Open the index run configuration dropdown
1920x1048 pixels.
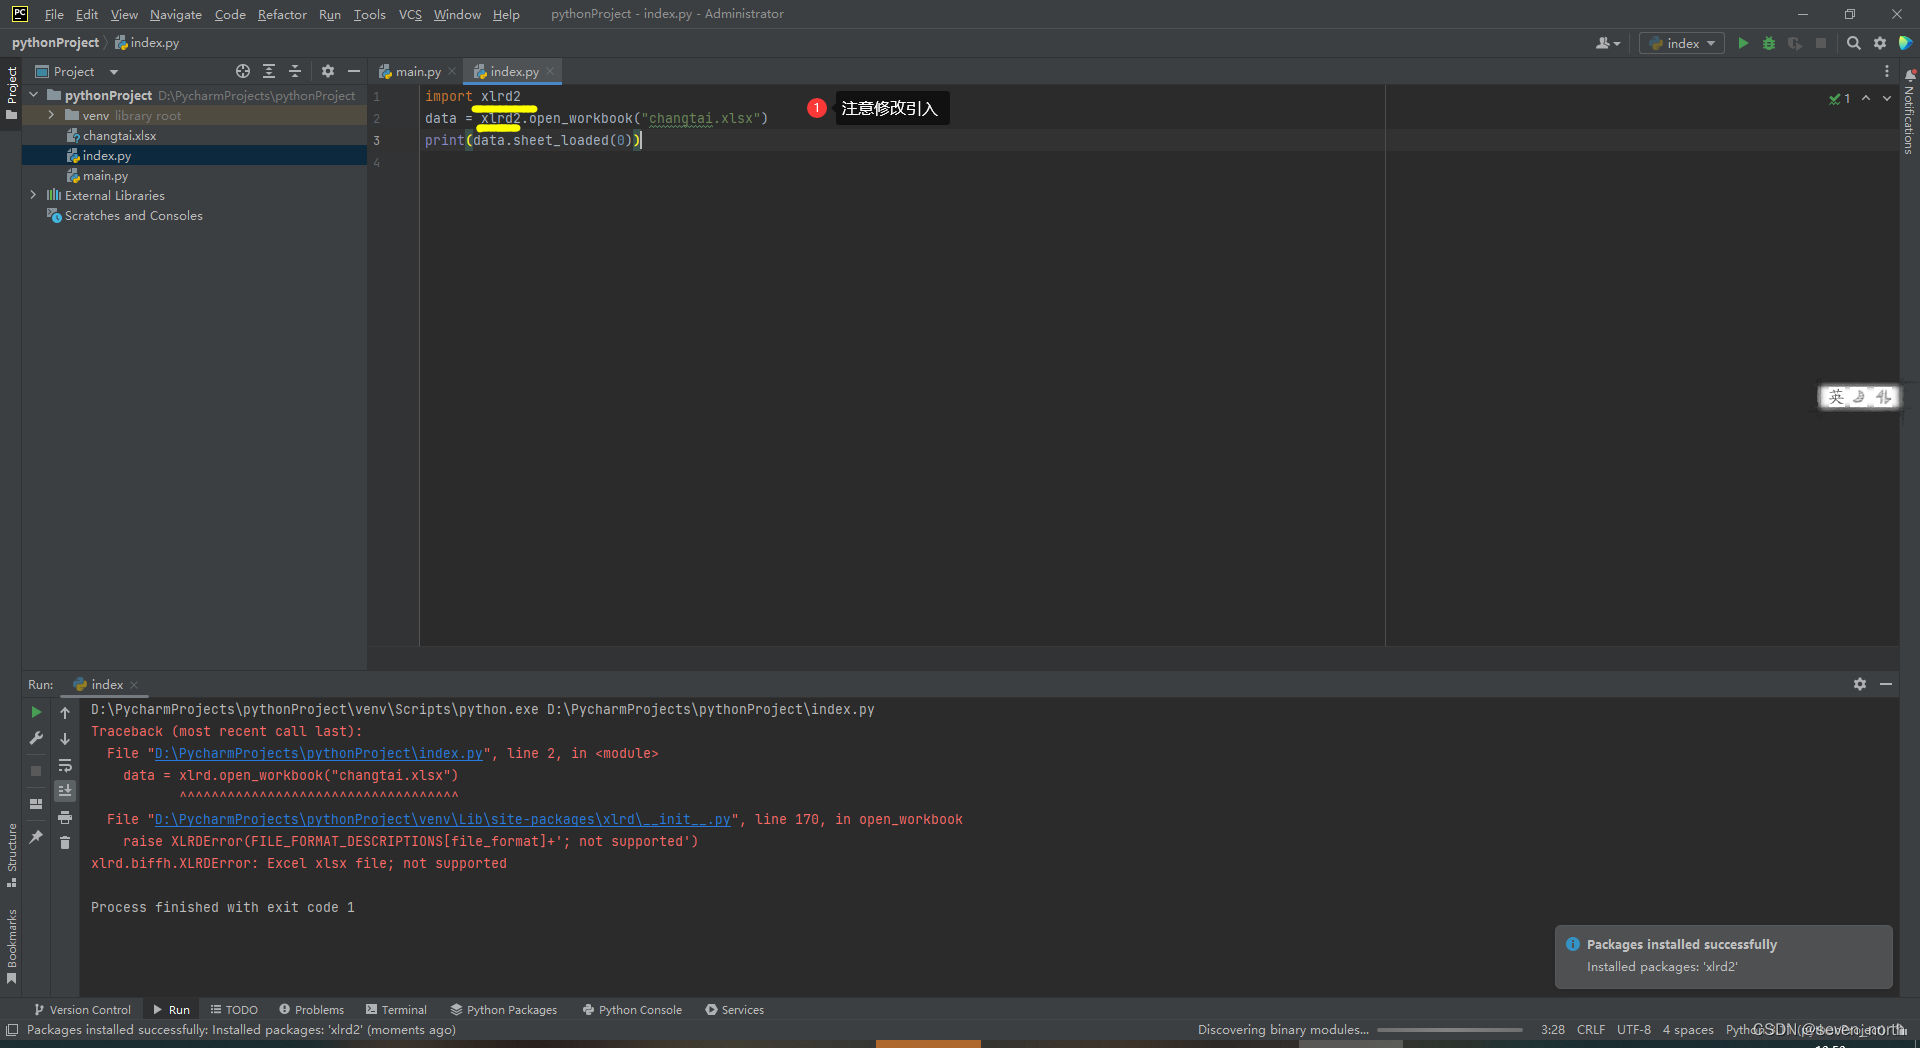[1682, 43]
